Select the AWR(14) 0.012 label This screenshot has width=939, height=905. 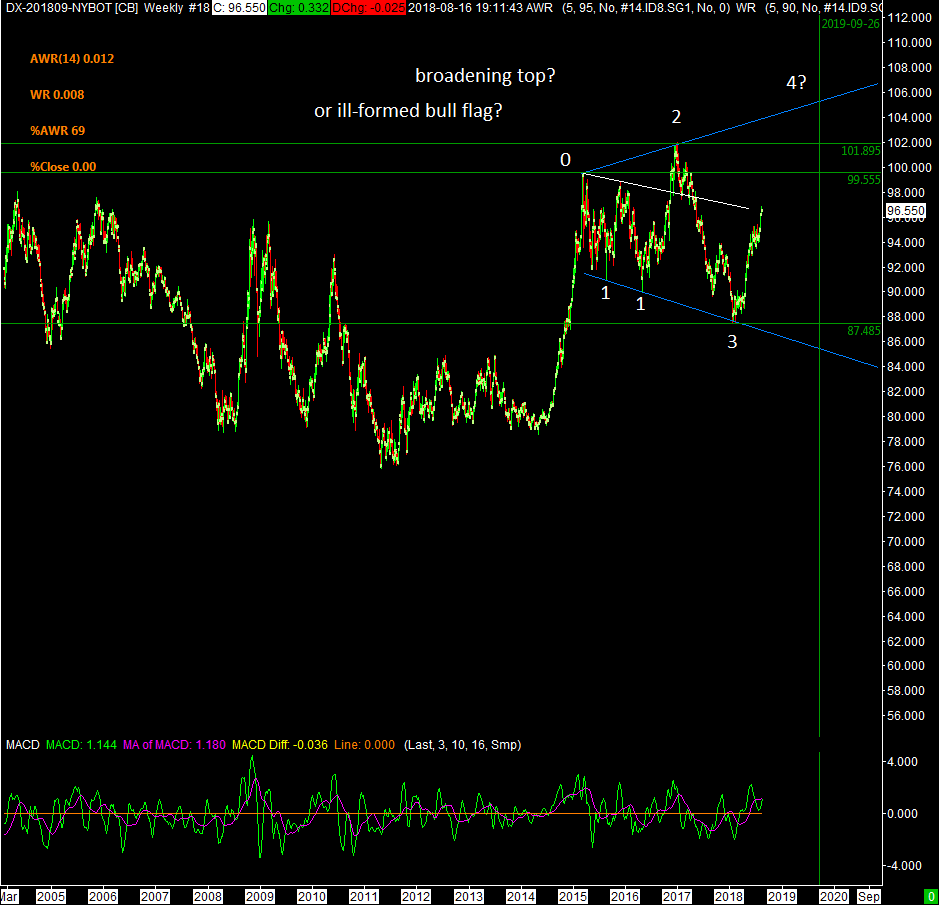pos(72,59)
